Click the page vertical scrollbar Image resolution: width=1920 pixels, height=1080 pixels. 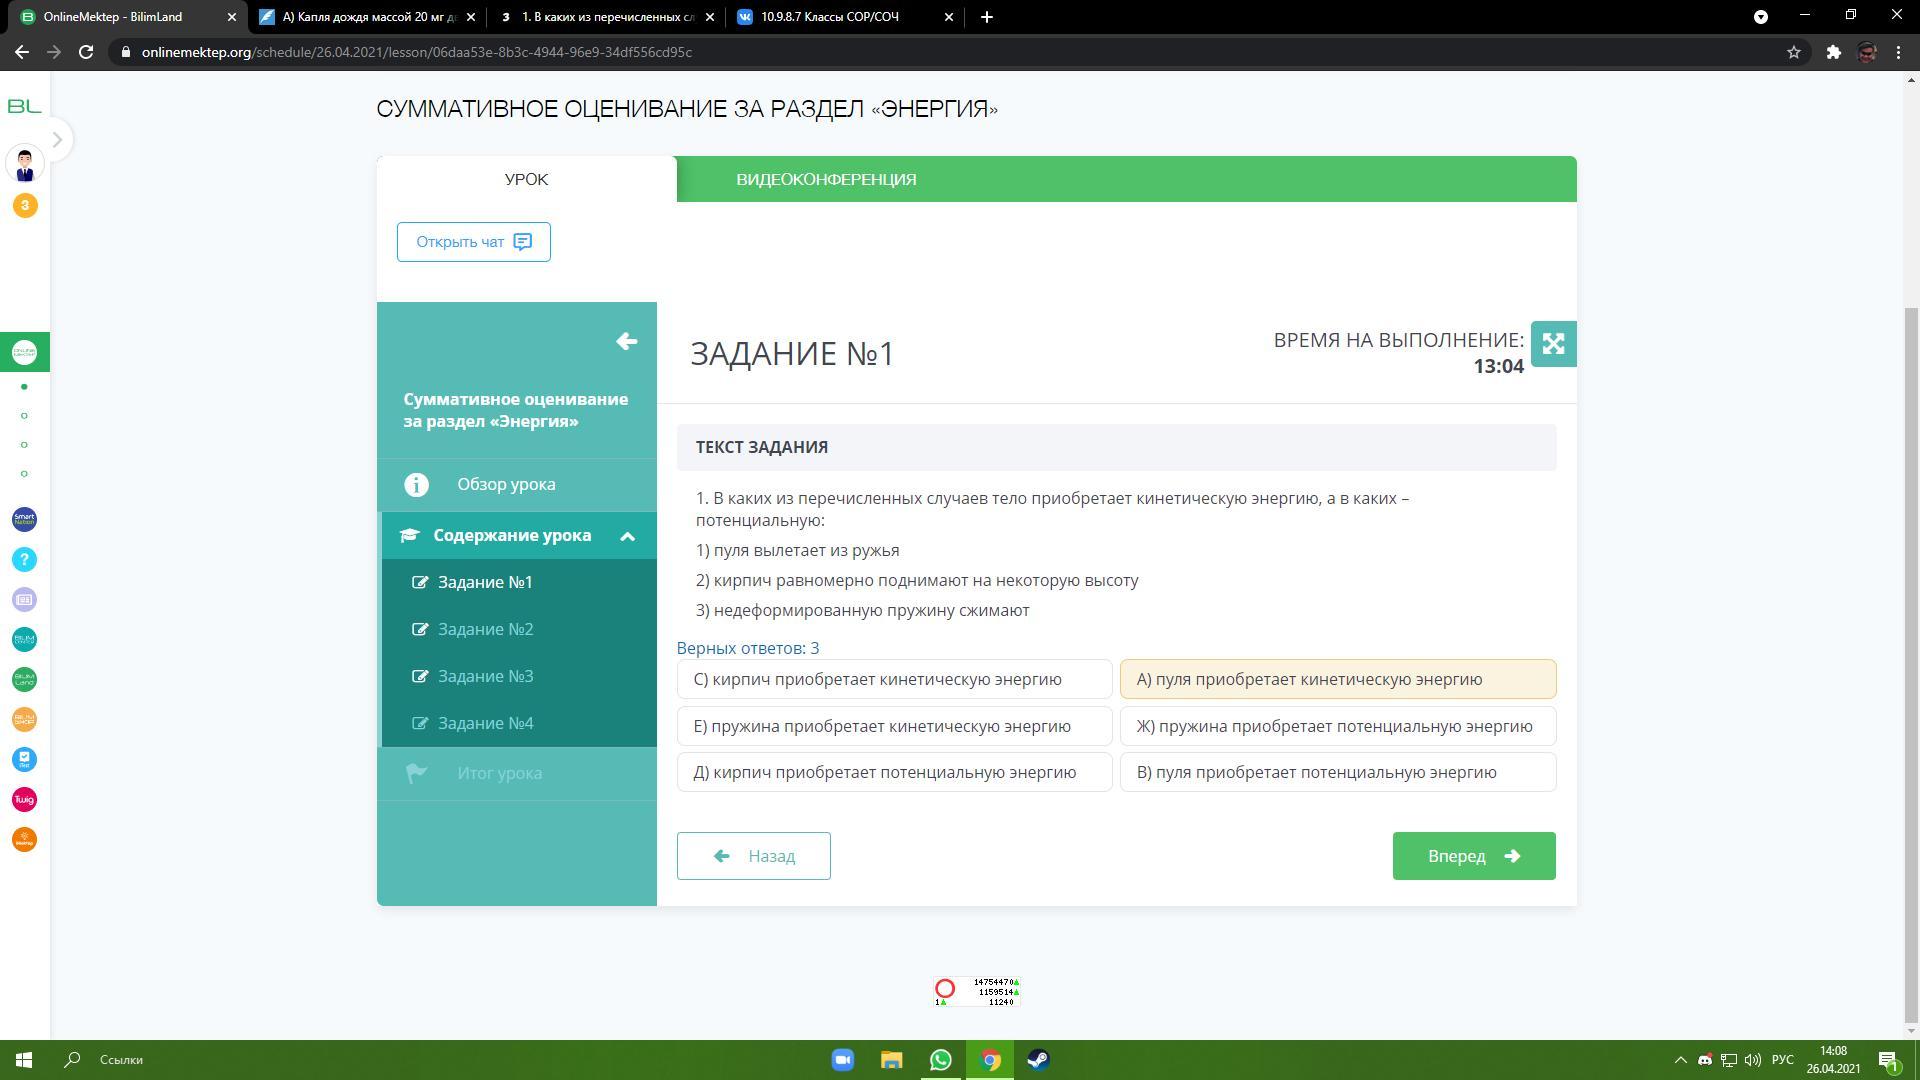click(x=1911, y=660)
